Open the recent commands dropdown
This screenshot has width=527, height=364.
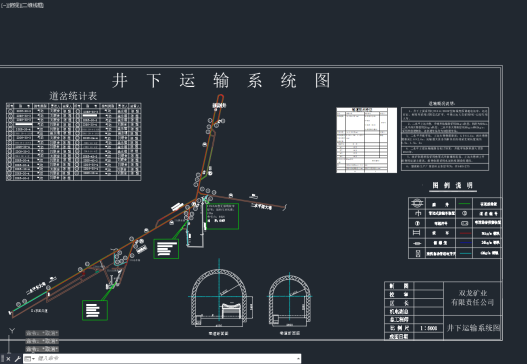tap(30, 359)
